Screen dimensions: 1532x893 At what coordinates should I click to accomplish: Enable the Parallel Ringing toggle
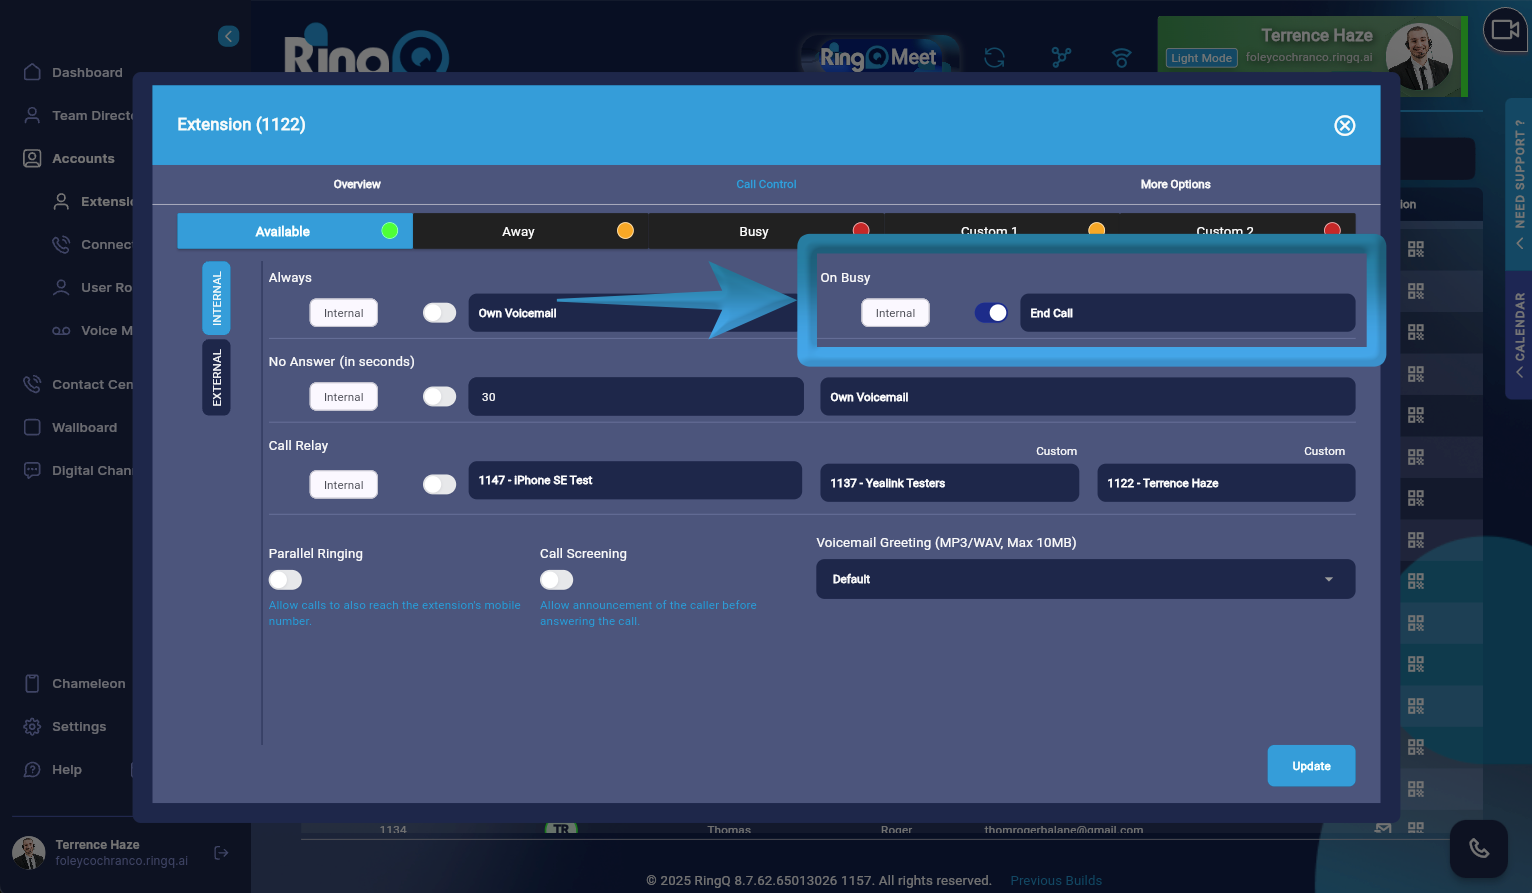285,580
